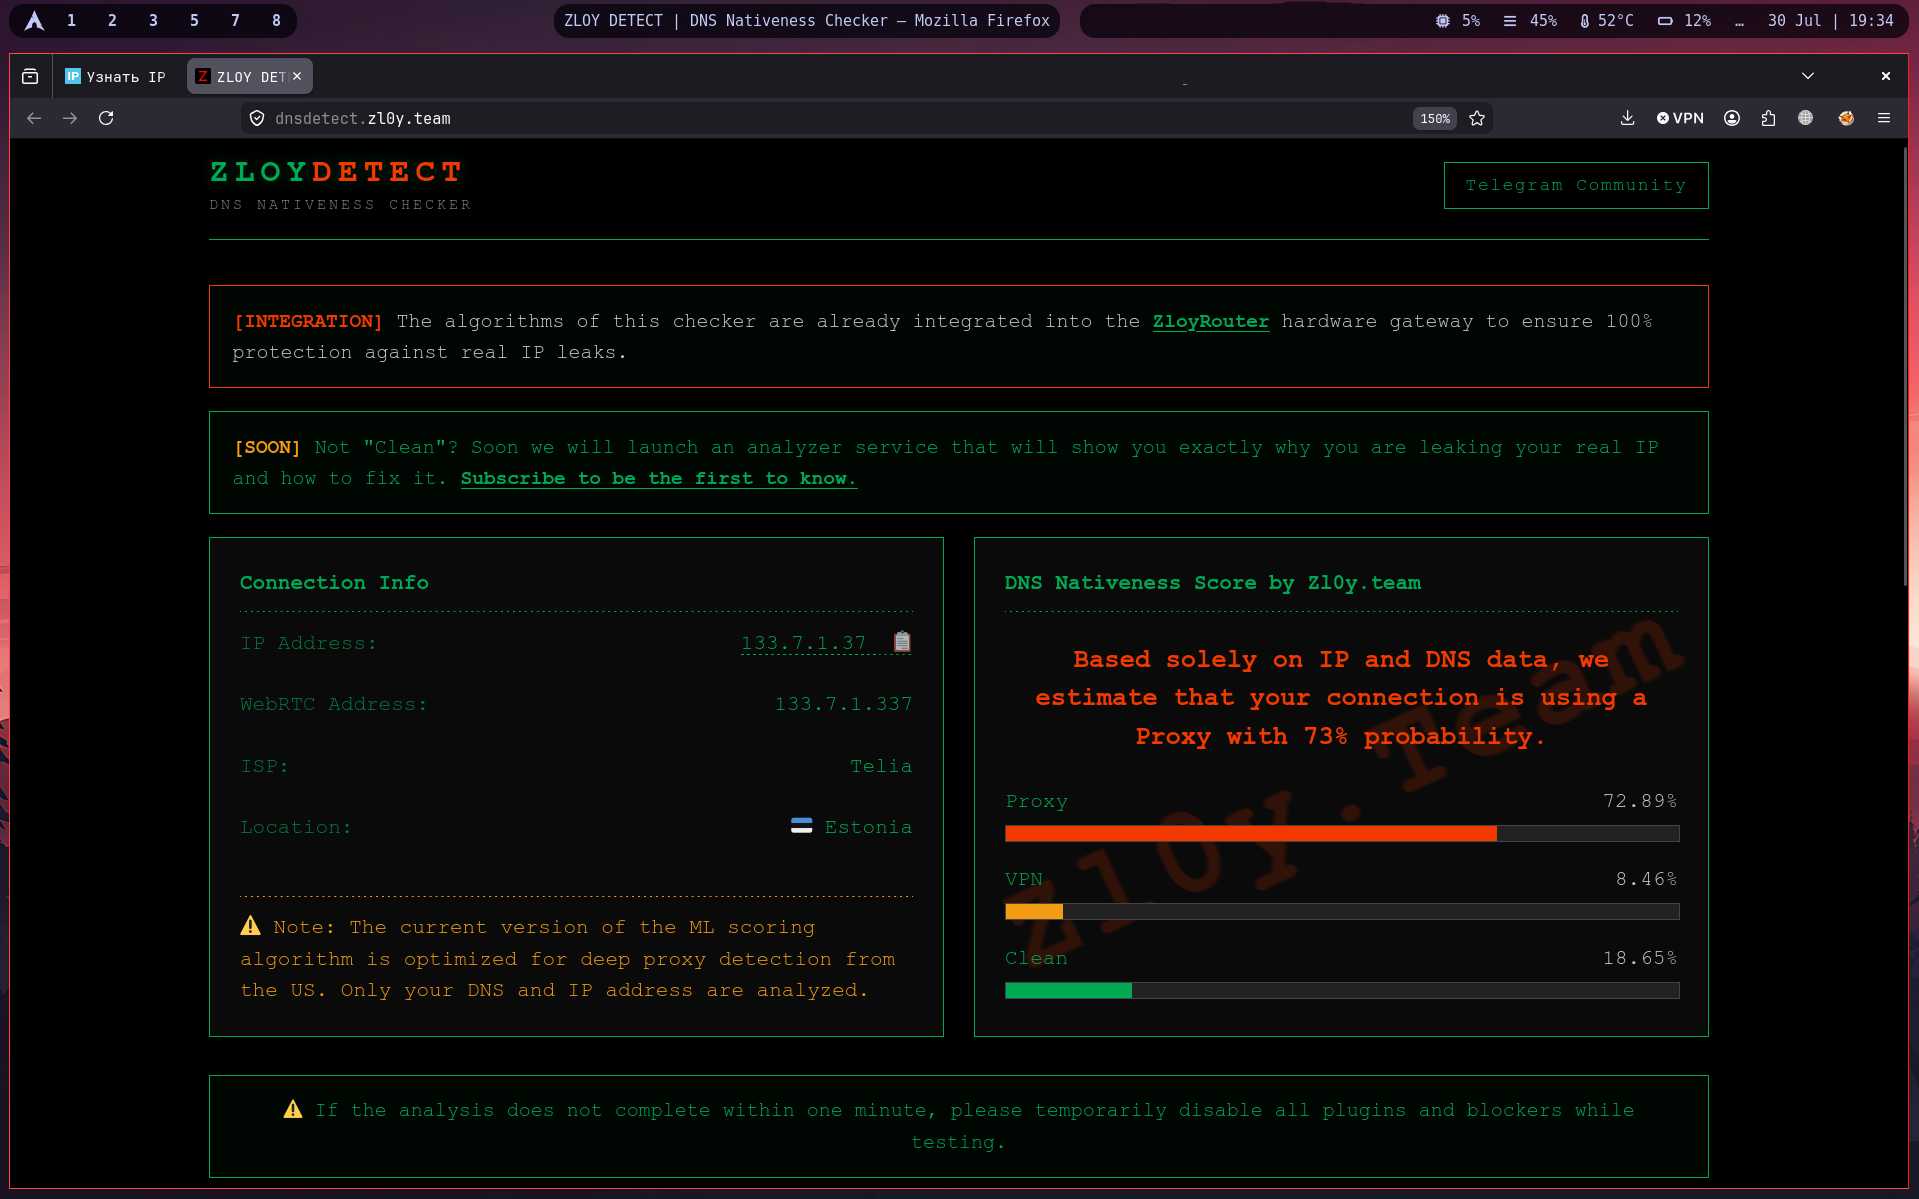
Task: Click the Clean 18.65% percentage value
Action: pos(1640,958)
